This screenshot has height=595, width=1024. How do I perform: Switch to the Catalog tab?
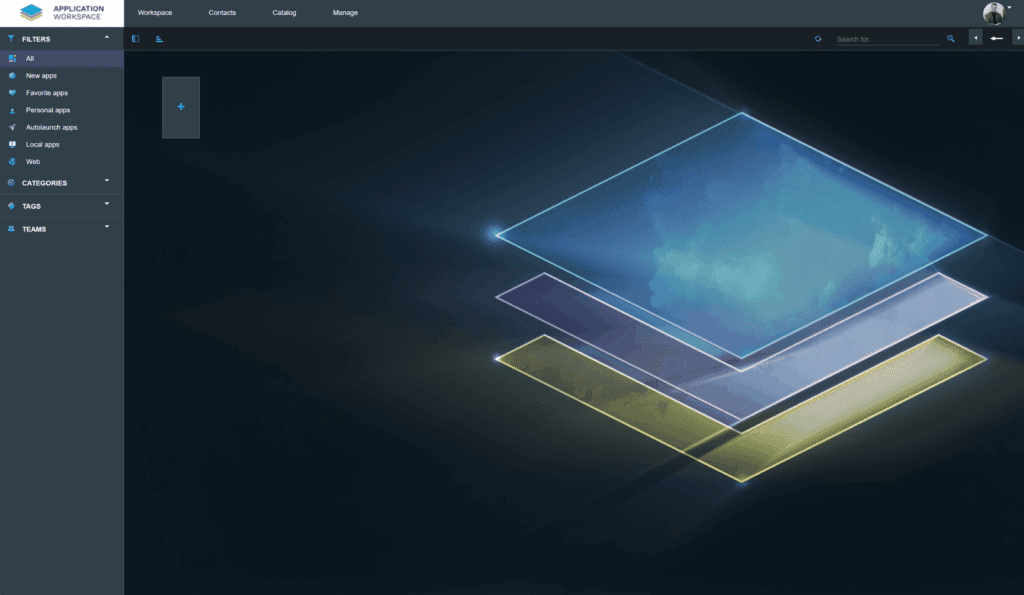point(284,12)
